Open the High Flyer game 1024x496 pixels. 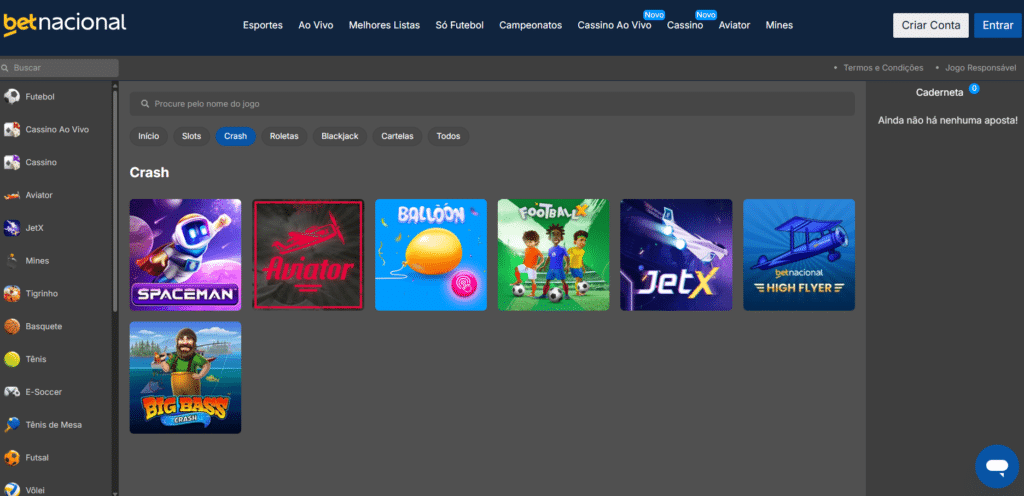(x=799, y=255)
